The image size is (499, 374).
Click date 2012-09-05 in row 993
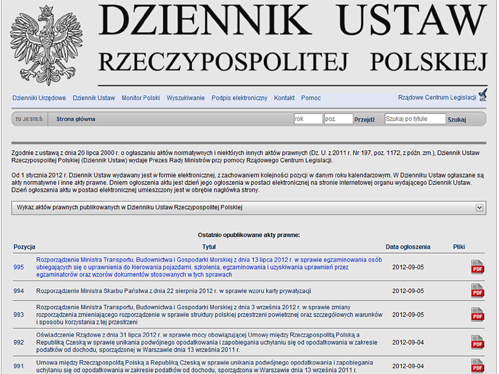tap(408, 315)
